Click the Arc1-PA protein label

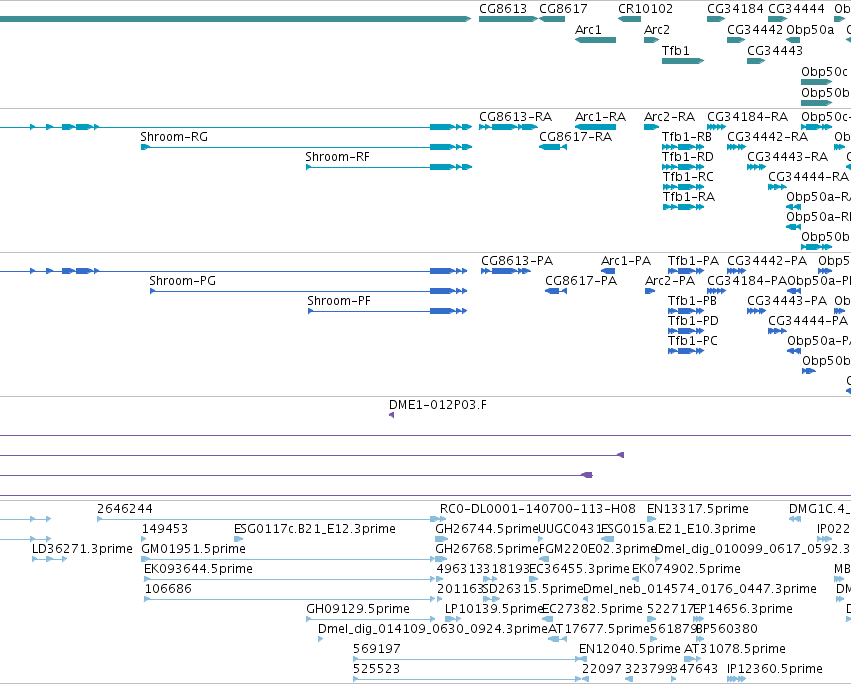pyautogui.click(x=626, y=261)
